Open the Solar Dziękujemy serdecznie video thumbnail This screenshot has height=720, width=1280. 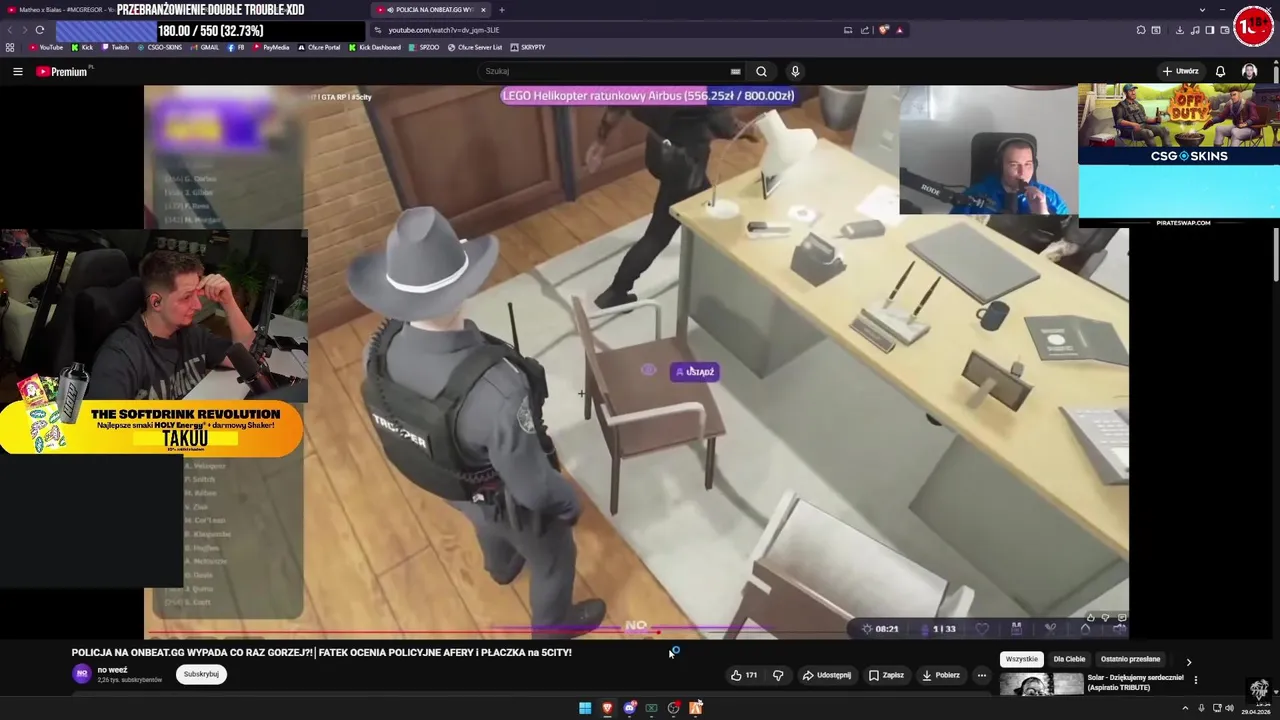[x=1041, y=684]
